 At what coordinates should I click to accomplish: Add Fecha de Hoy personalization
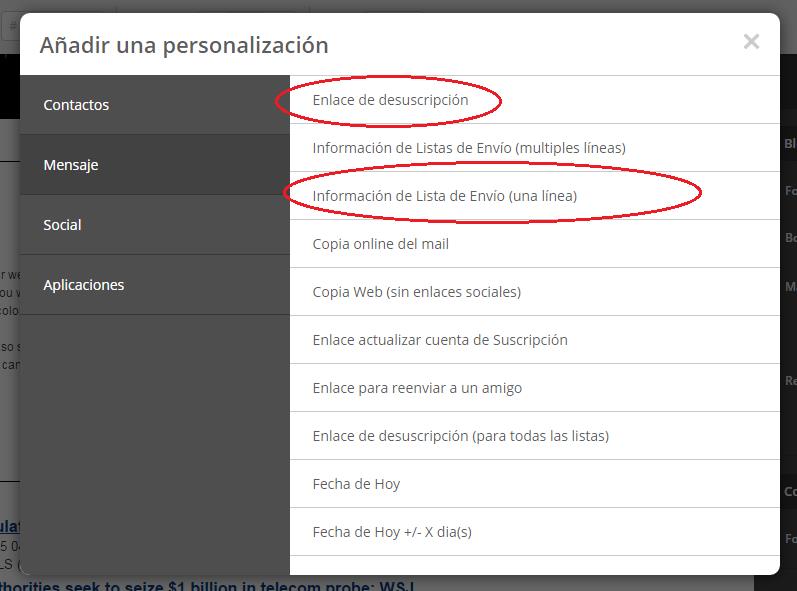(x=535, y=484)
